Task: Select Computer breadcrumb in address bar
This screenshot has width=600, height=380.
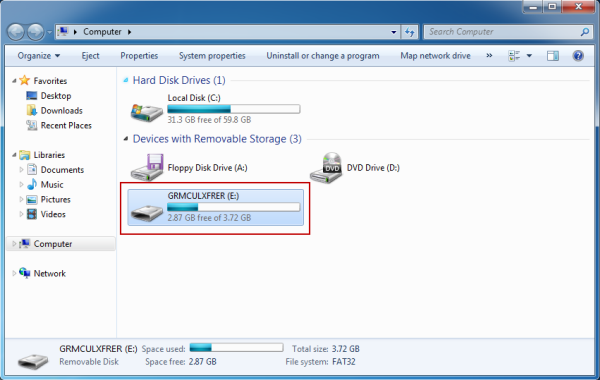Action: click(102, 32)
